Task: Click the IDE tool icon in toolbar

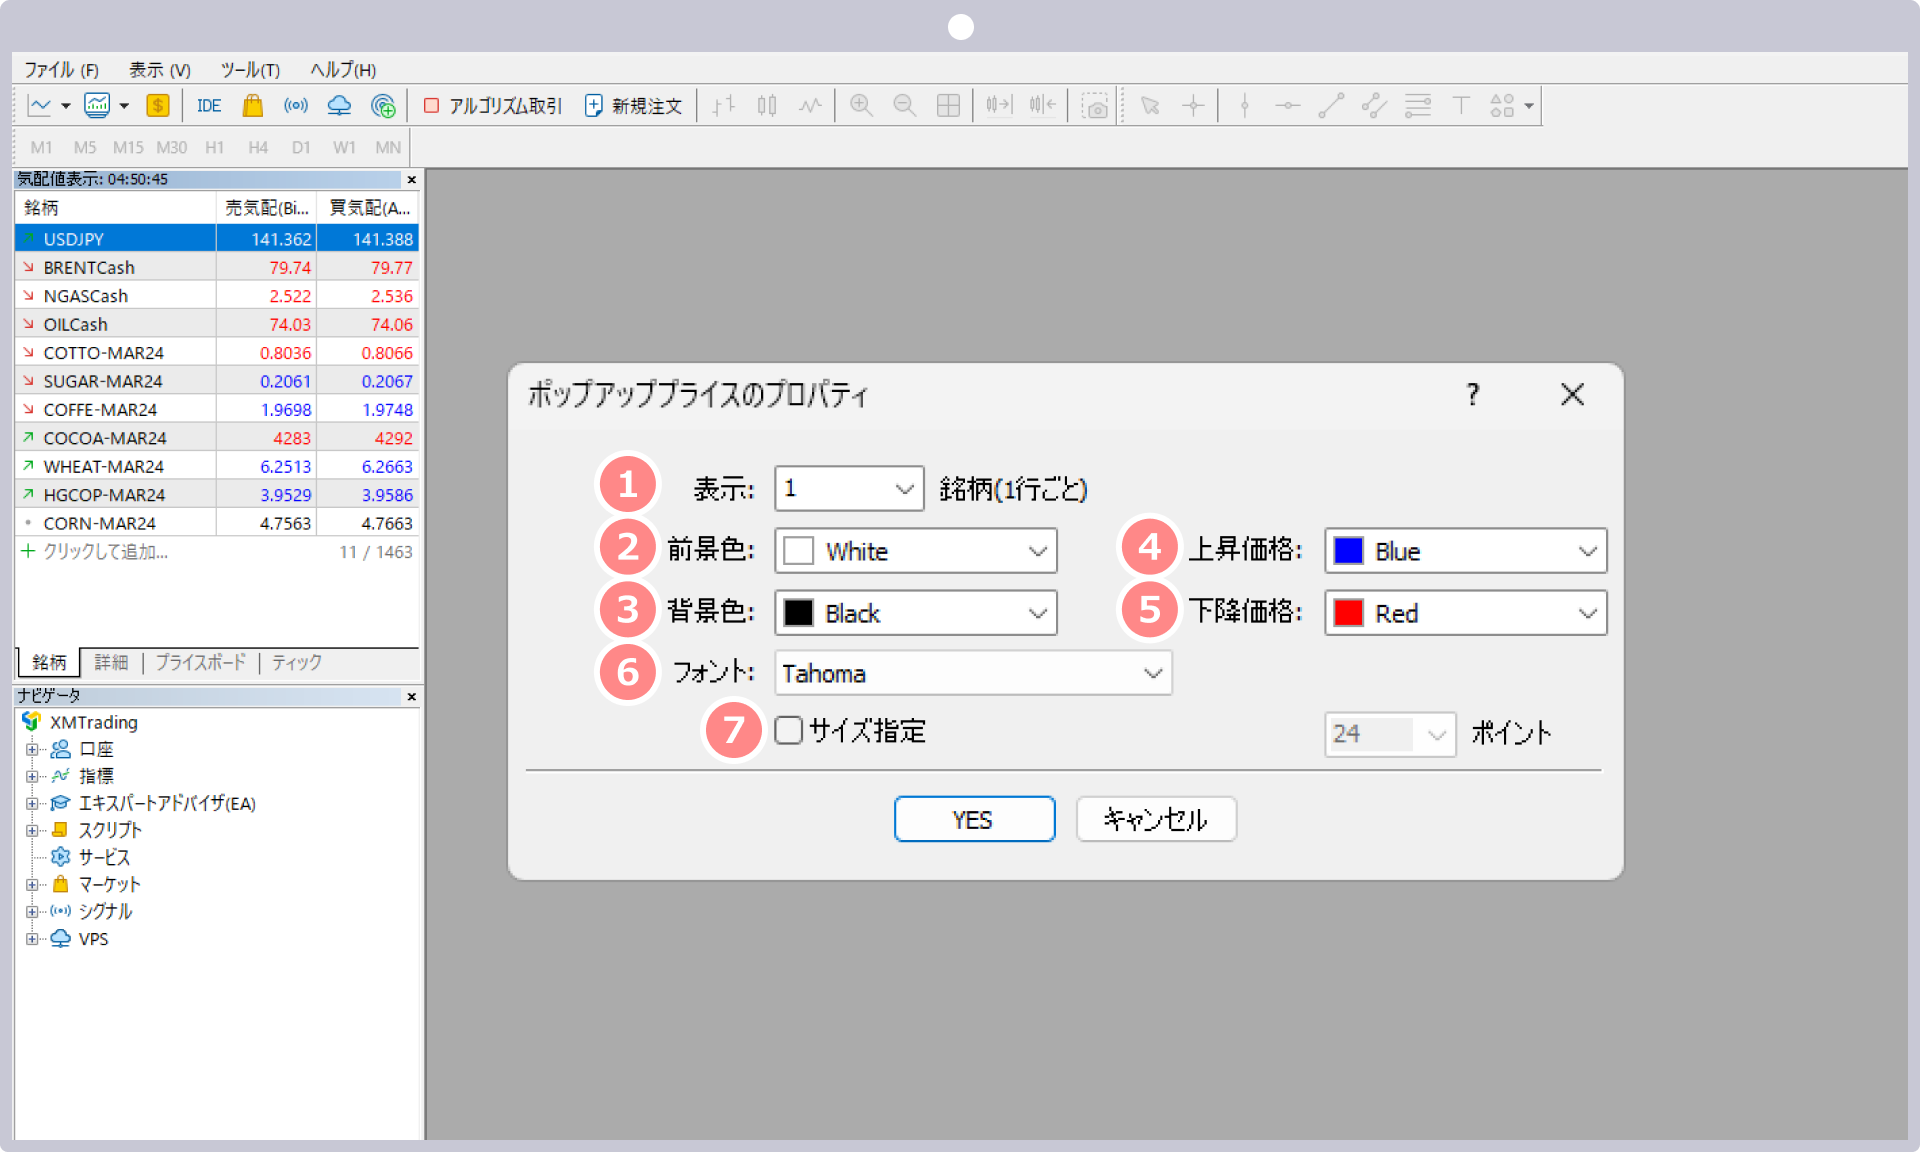Action: (207, 106)
